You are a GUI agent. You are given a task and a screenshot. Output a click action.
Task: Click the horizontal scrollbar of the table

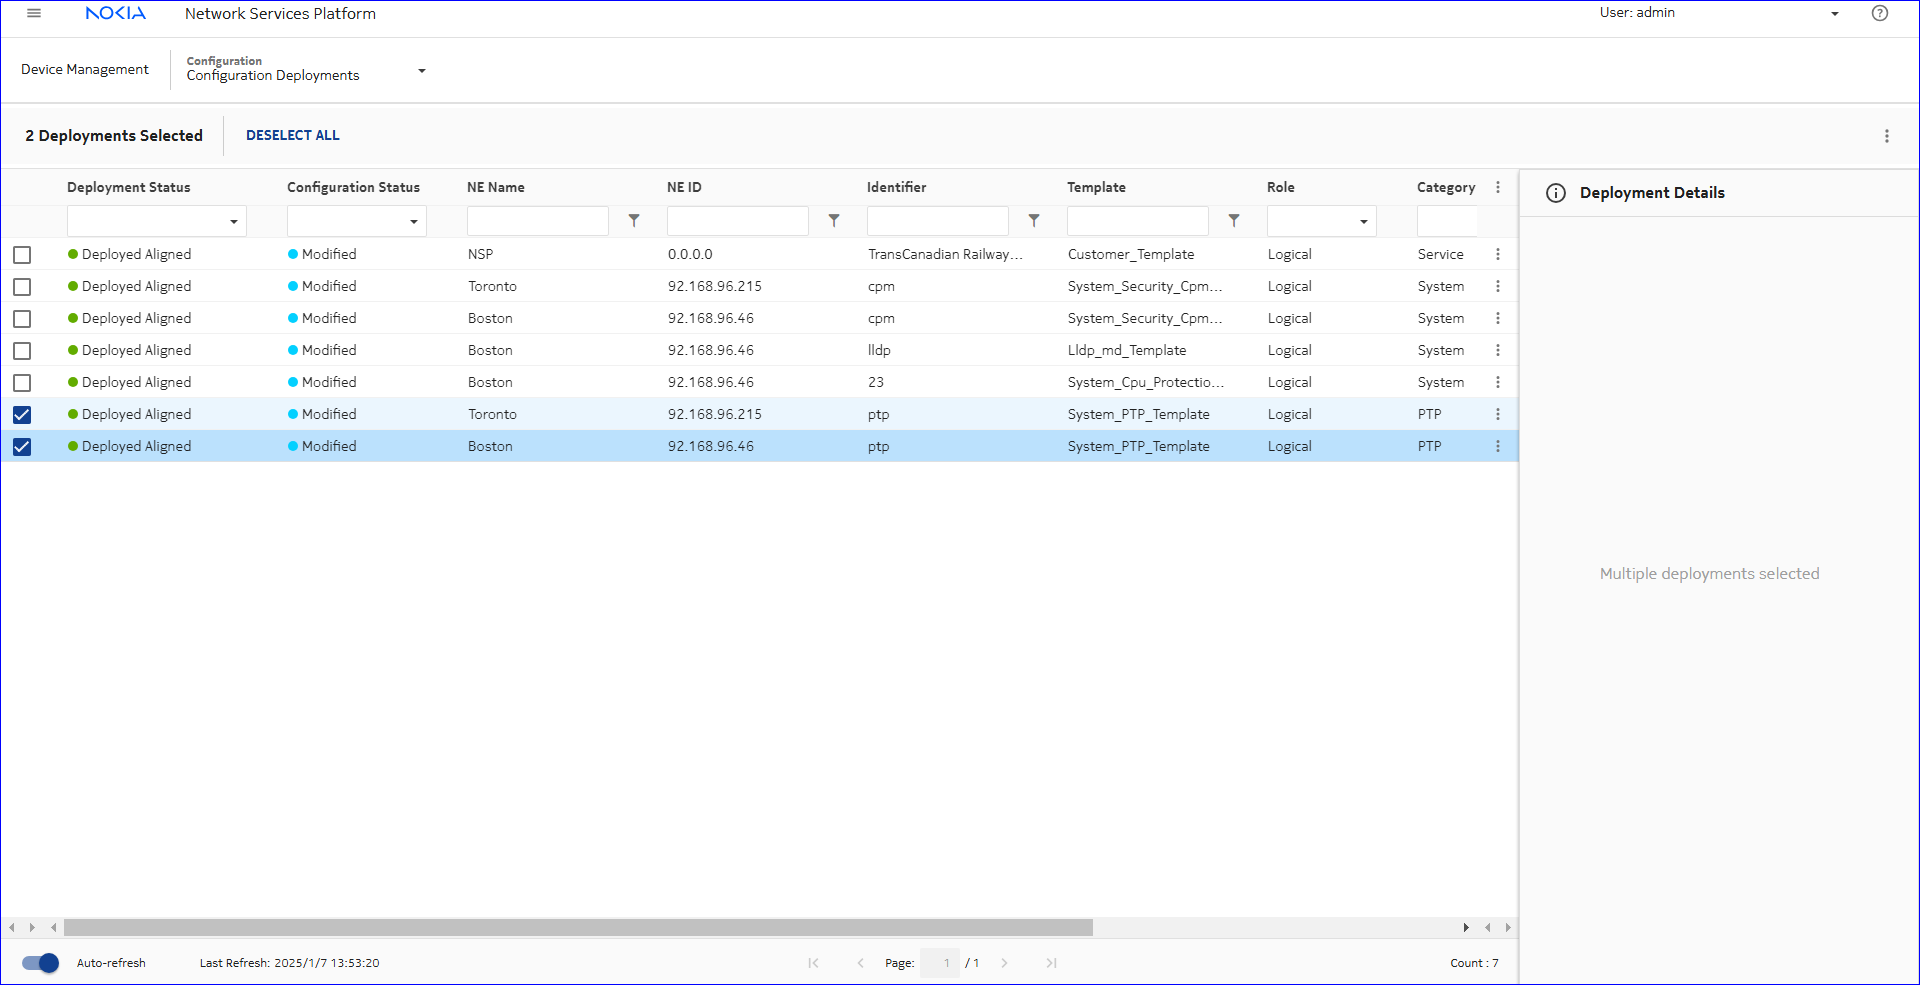(x=578, y=927)
